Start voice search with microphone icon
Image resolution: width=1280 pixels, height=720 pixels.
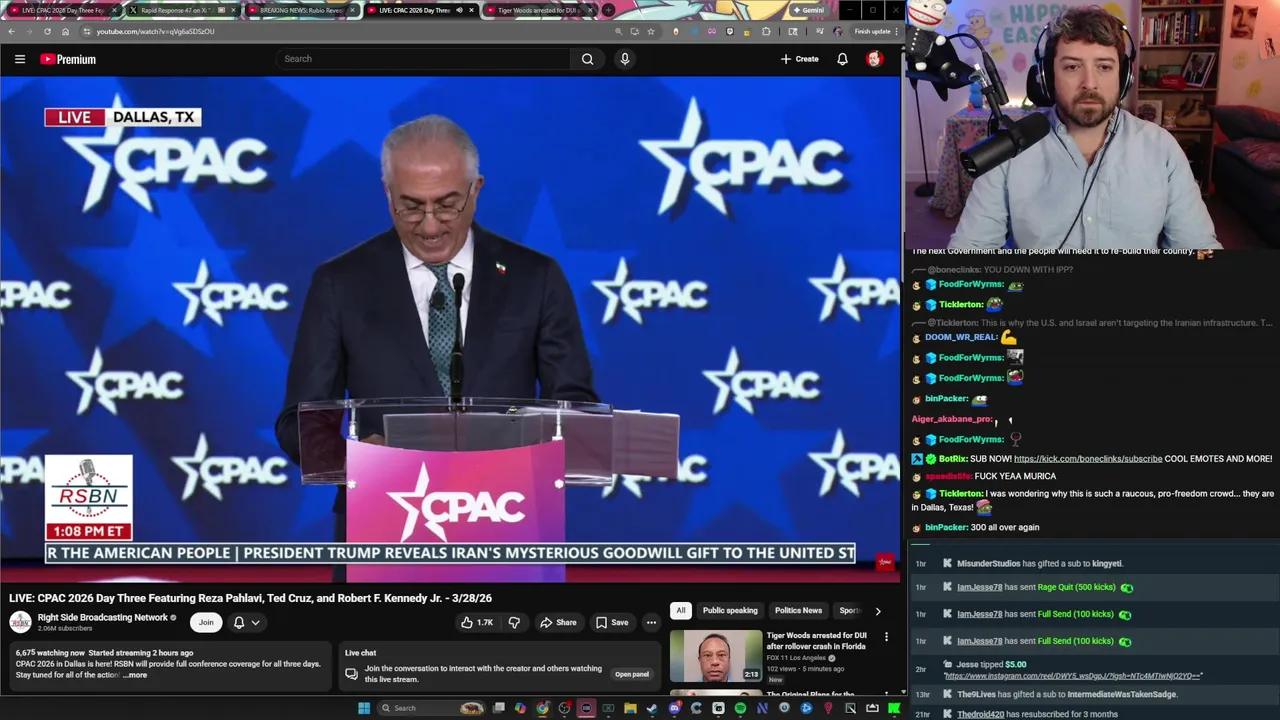pos(625,59)
